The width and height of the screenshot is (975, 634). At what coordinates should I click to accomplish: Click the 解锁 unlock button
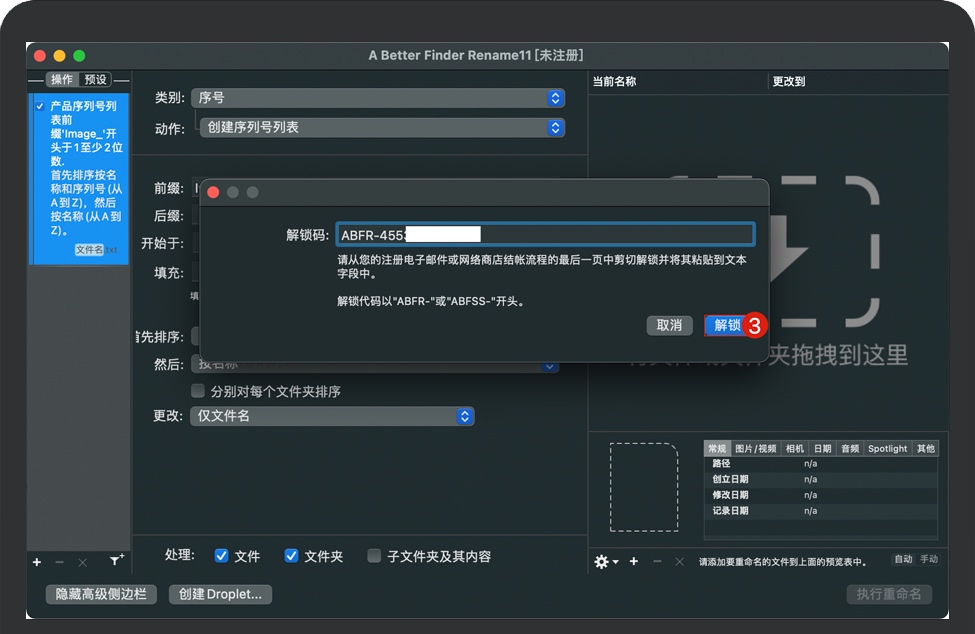pos(726,325)
